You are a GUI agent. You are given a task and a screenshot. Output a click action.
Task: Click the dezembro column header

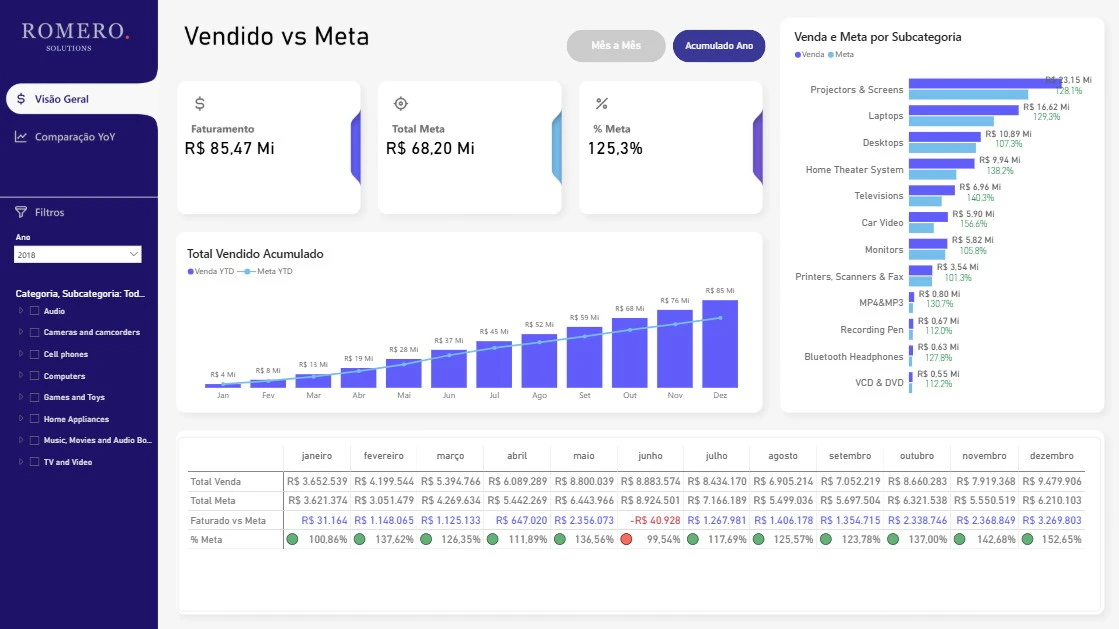[x=1051, y=456]
